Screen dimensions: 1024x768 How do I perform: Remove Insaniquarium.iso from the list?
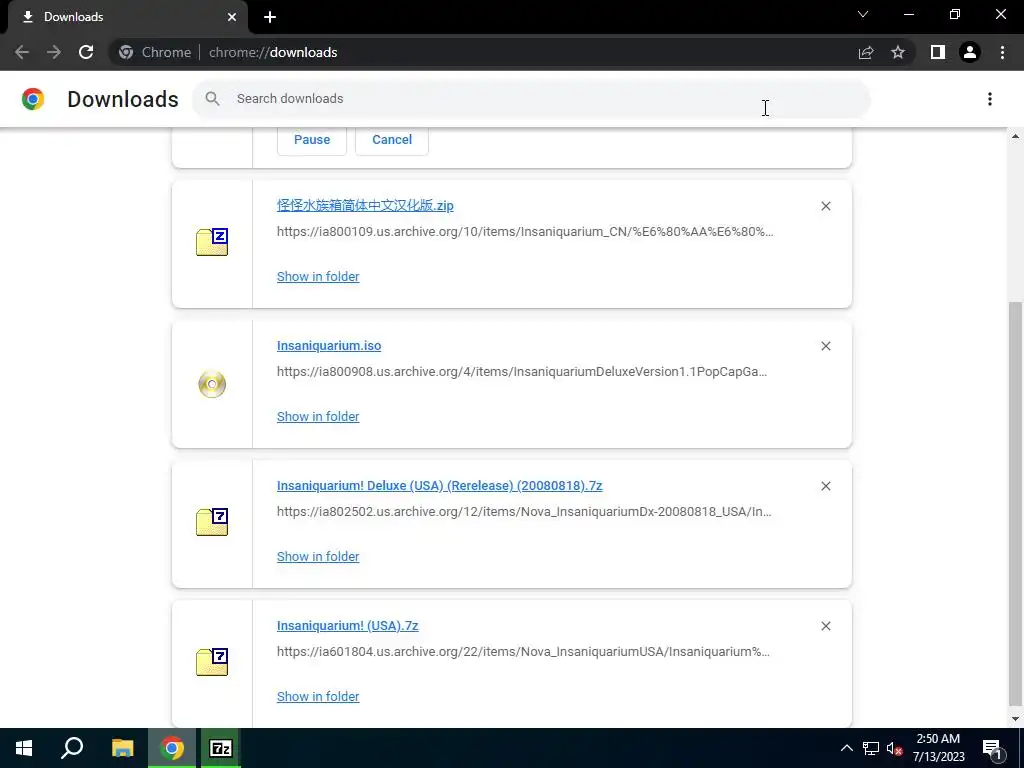point(825,346)
